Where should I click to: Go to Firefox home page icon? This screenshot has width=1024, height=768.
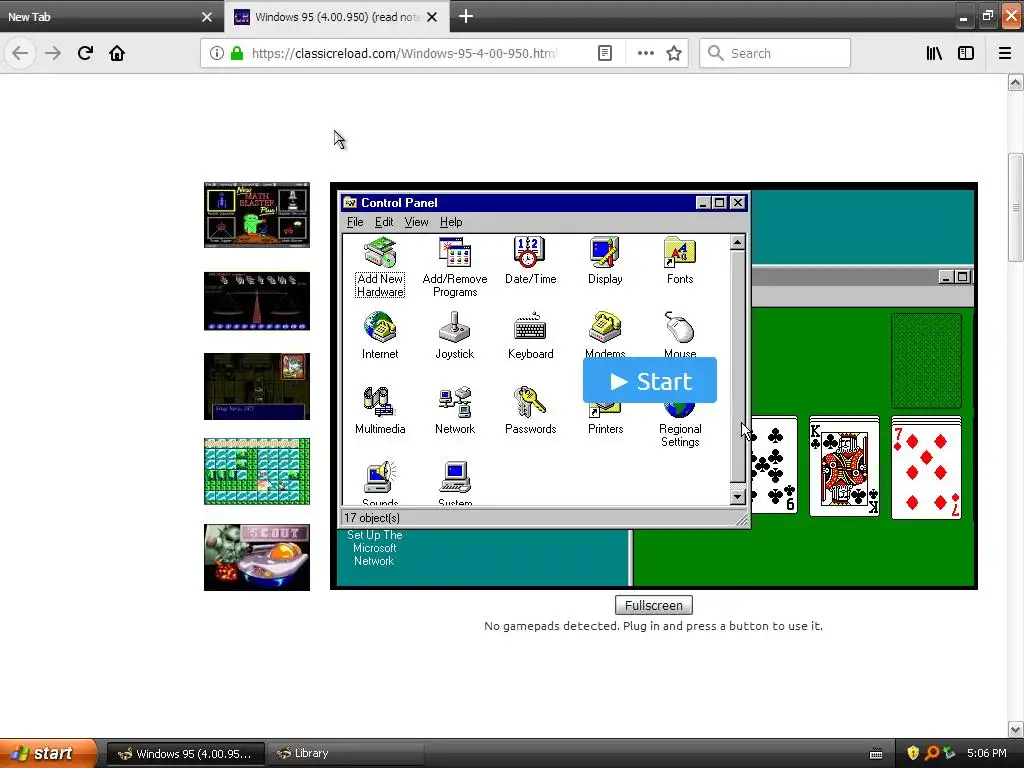pos(117,53)
